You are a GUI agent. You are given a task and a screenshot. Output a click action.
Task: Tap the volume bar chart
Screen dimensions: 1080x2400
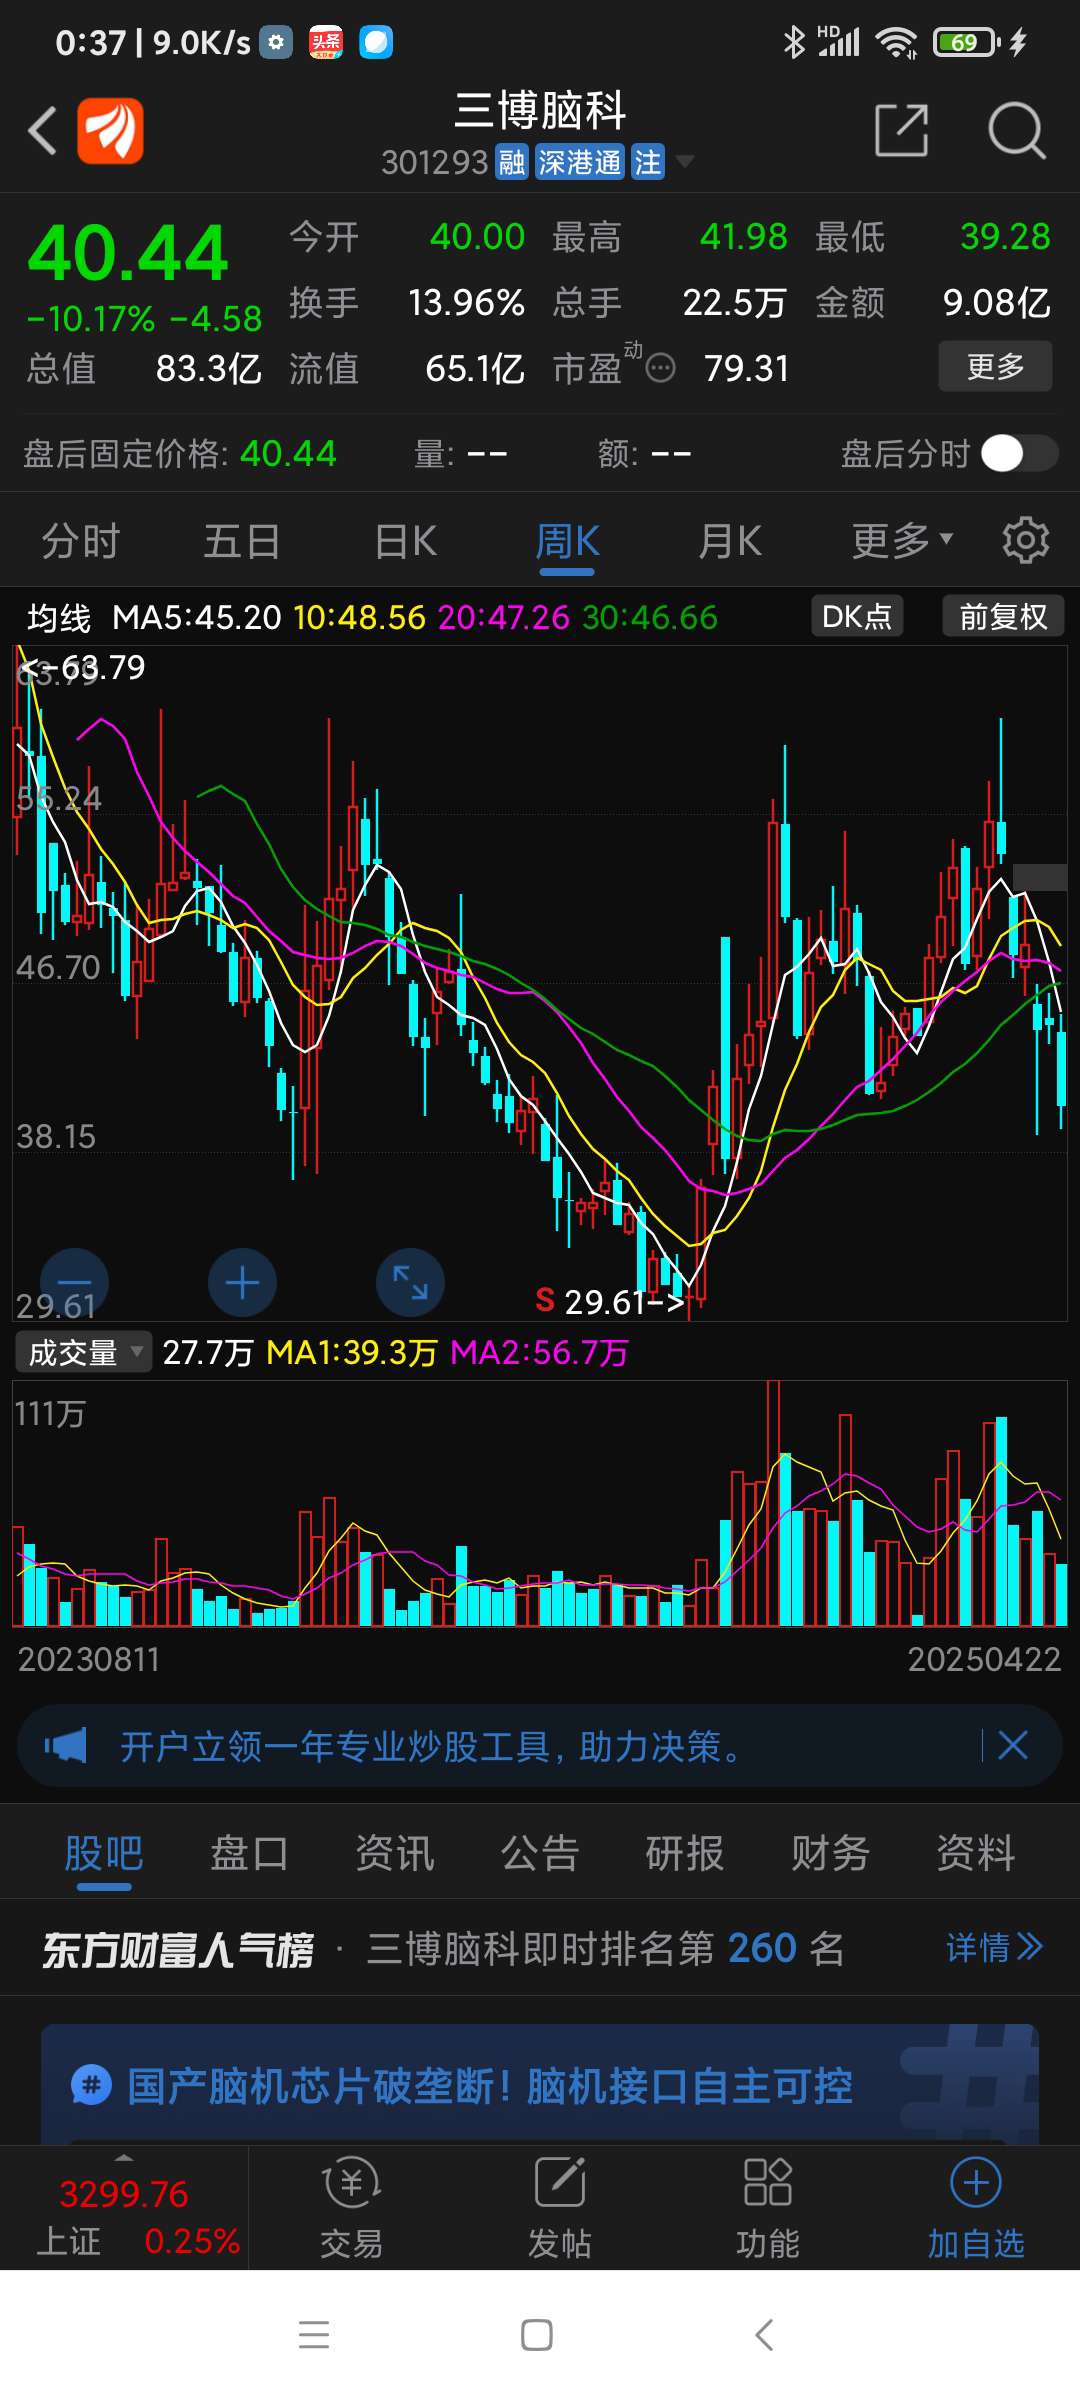click(x=540, y=1504)
